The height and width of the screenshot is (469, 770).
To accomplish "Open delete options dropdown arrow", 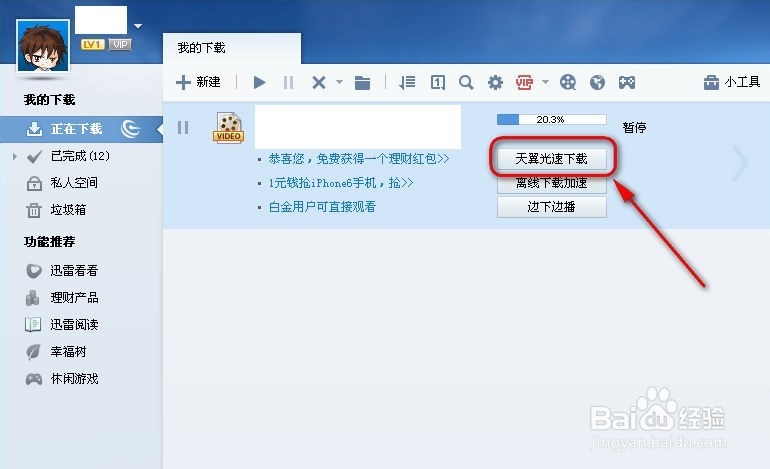I will point(339,82).
